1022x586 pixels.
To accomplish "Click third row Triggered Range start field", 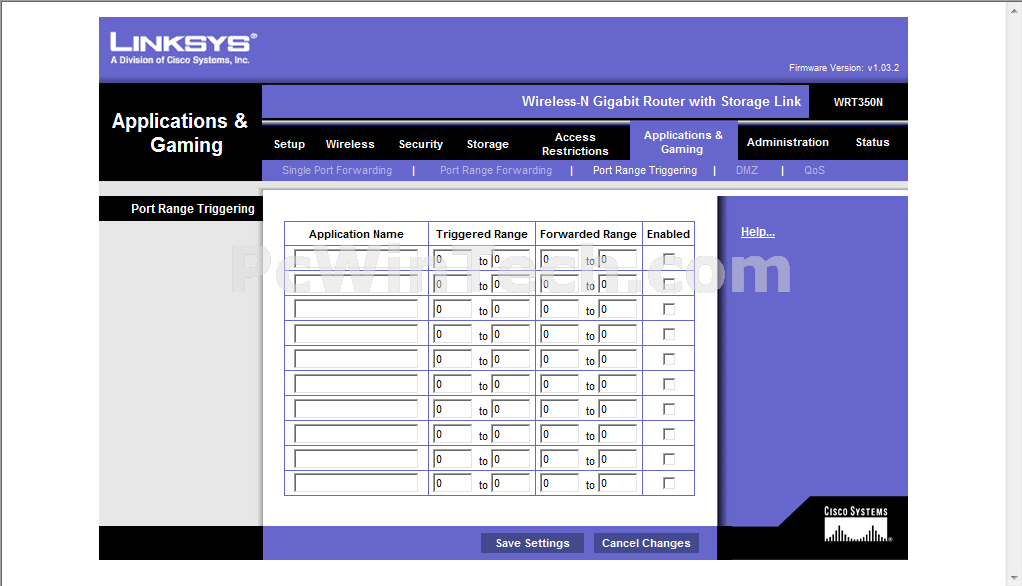I will pyautogui.click(x=452, y=308).
